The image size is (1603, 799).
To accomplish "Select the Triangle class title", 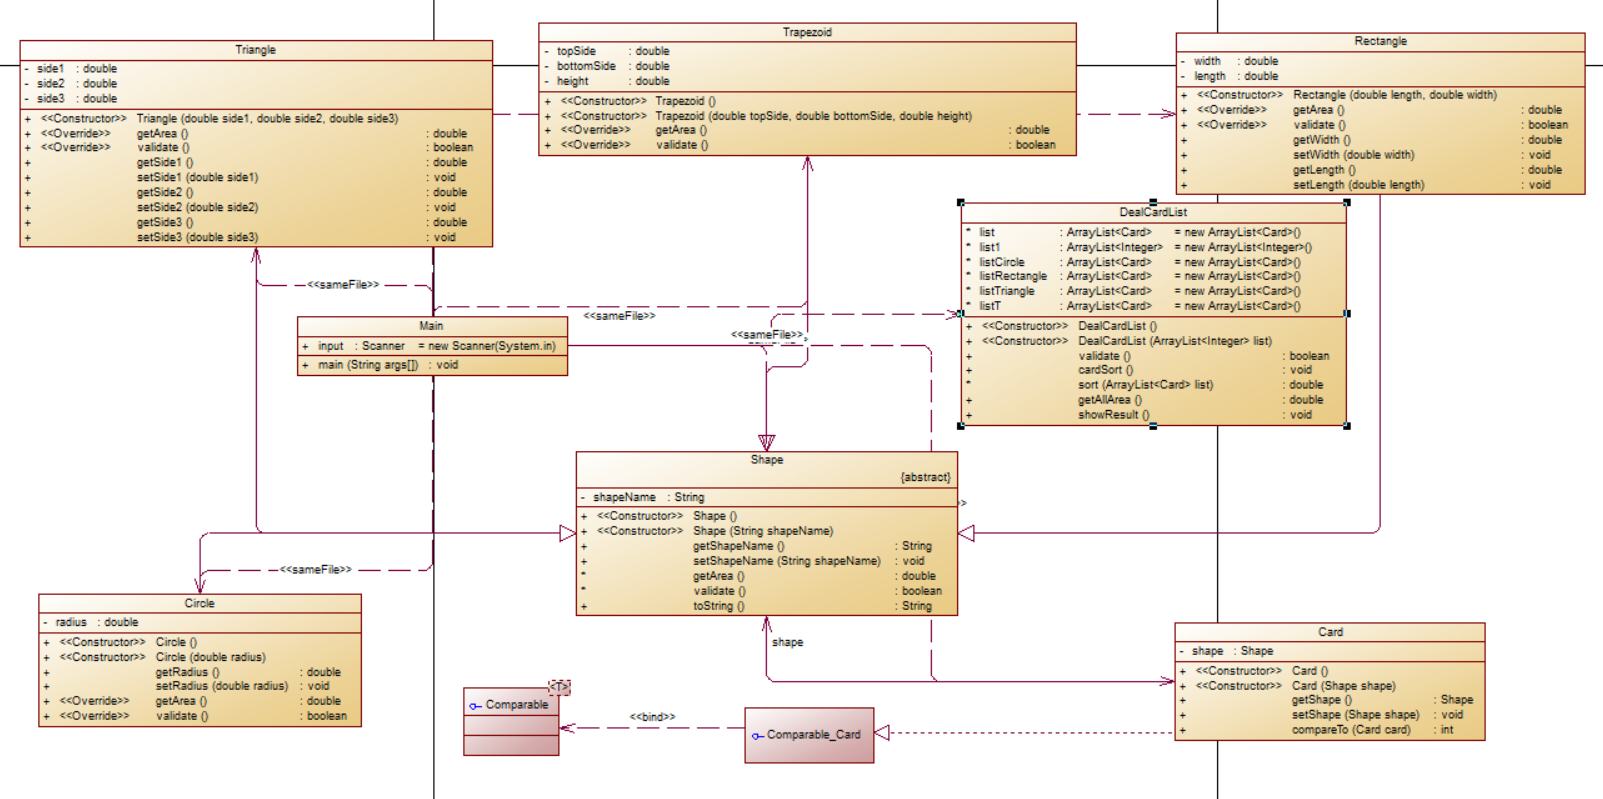I will point(256,50).
